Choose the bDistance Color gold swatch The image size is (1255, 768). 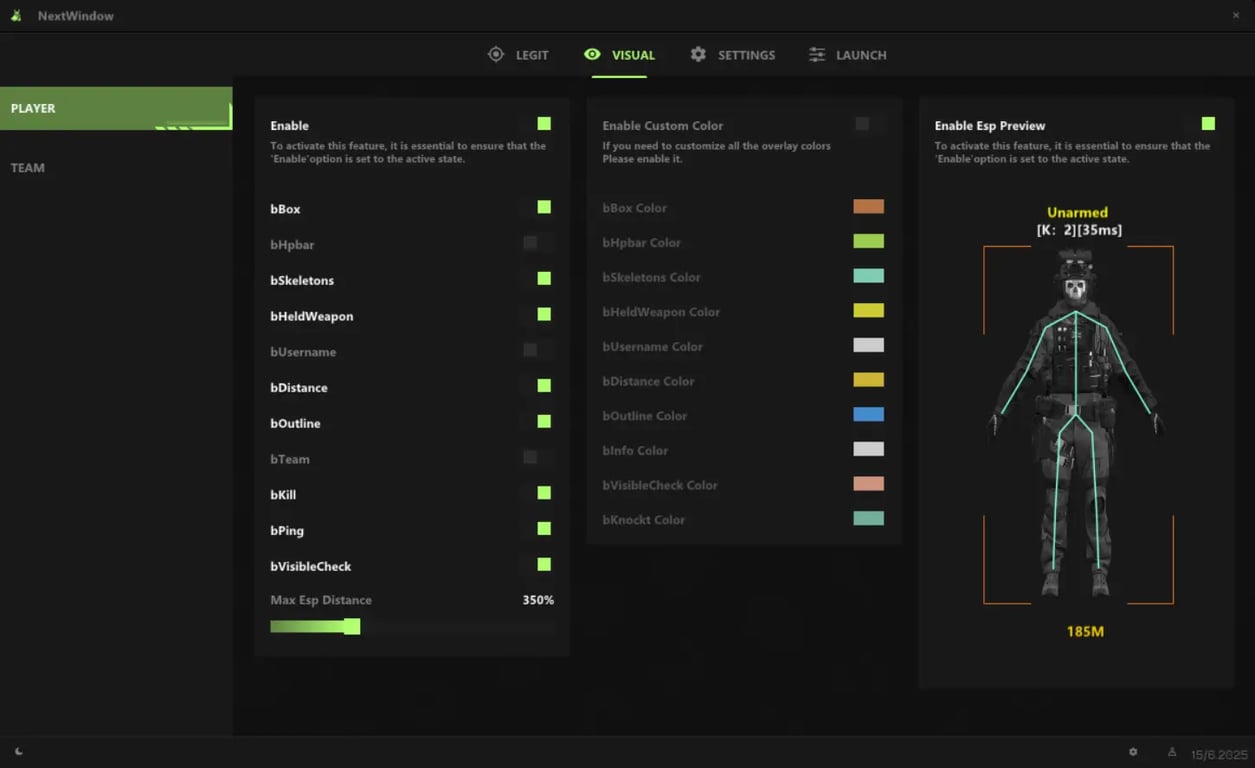[x=868, y=380]
